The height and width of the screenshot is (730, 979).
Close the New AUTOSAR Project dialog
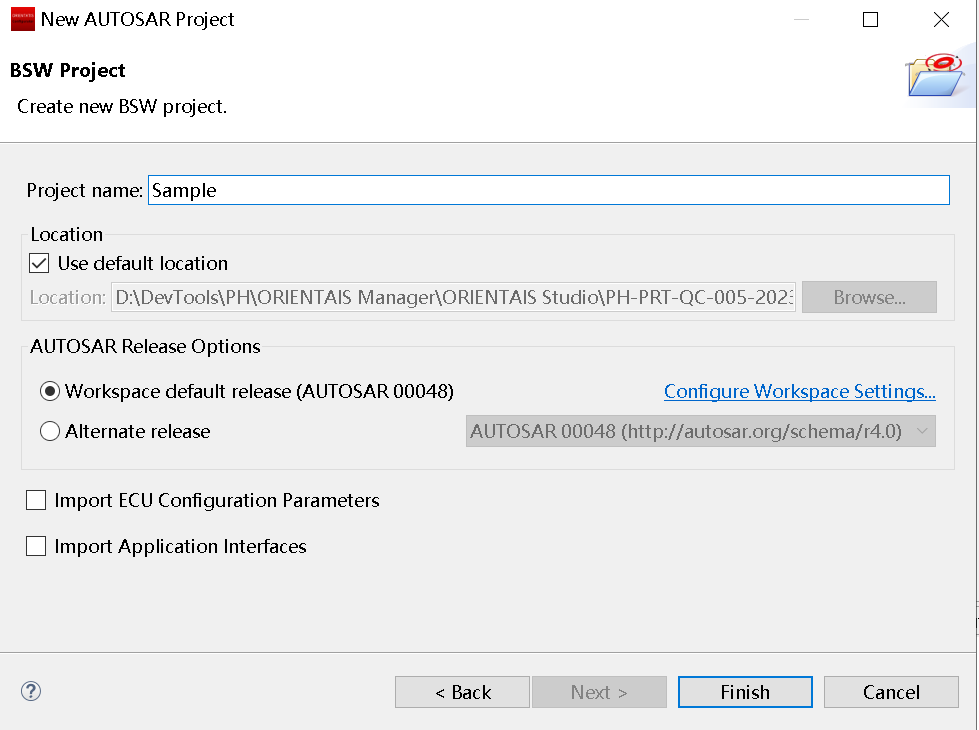(x=940, y=20)
